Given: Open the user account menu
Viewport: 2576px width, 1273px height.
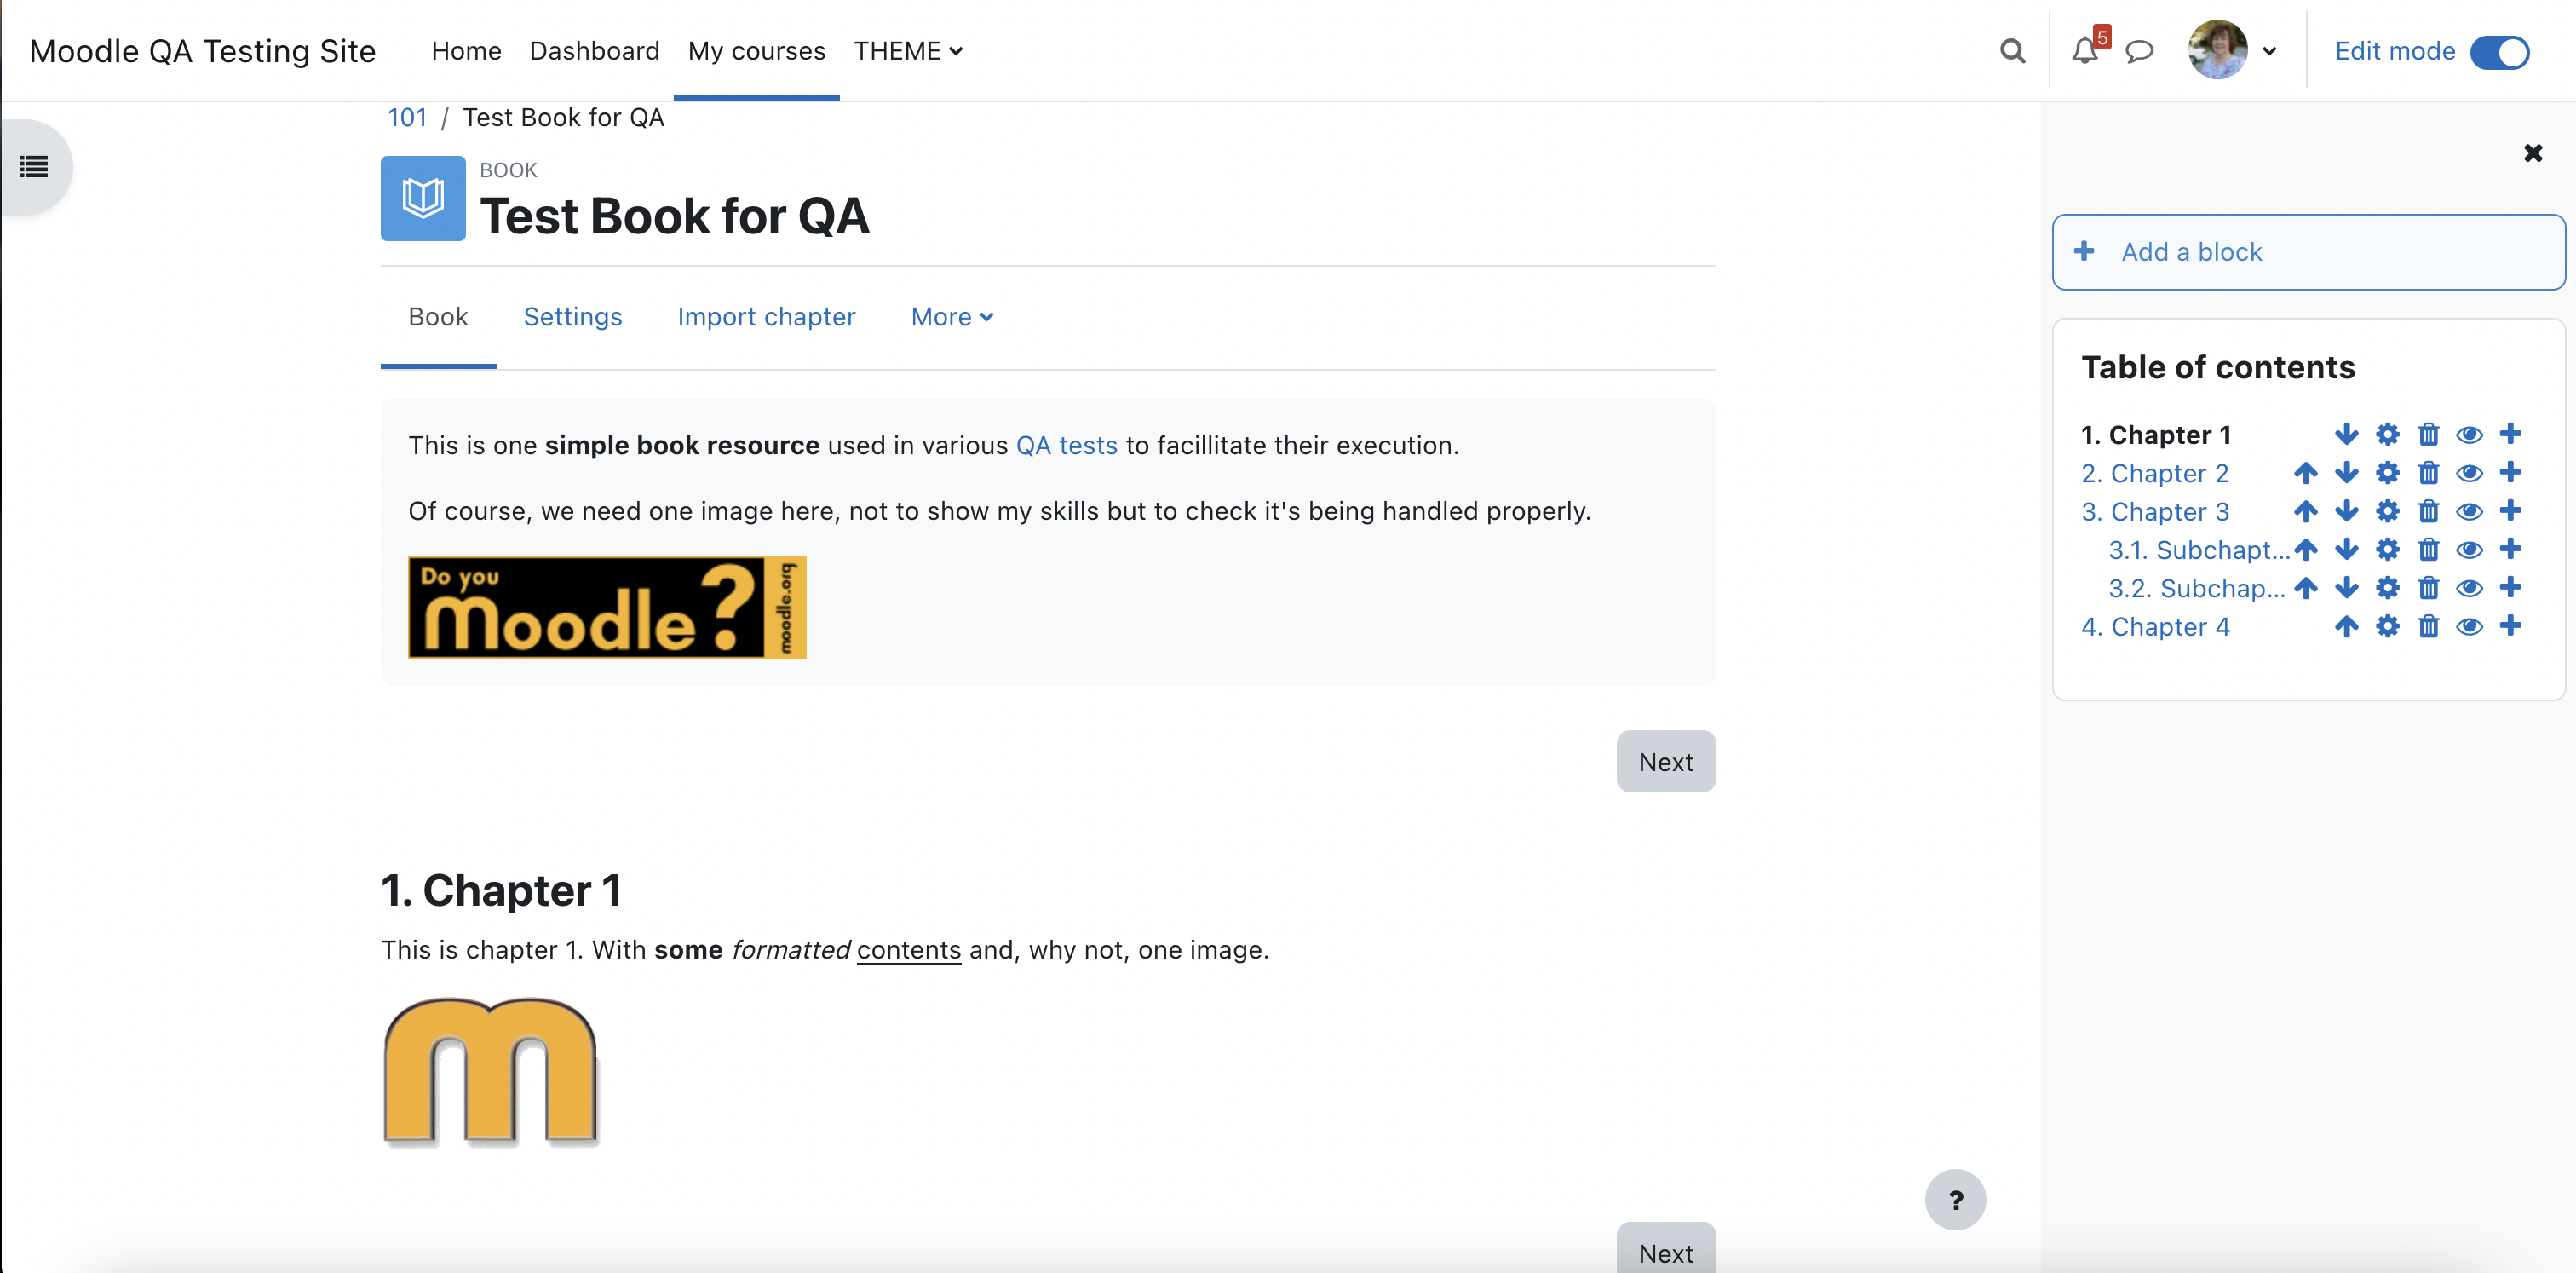Looking at the screenshot, I should (2232, 50).
